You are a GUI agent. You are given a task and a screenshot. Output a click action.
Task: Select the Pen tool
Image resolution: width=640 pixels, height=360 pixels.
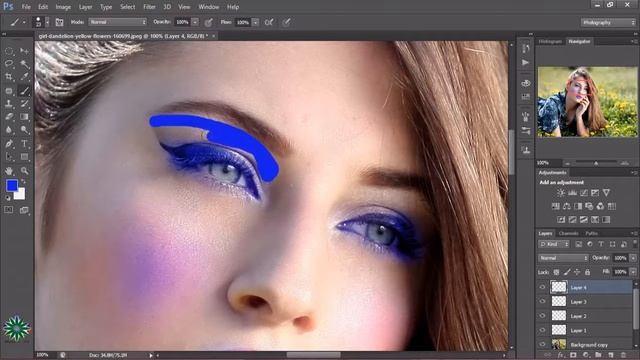coord(9,144)
